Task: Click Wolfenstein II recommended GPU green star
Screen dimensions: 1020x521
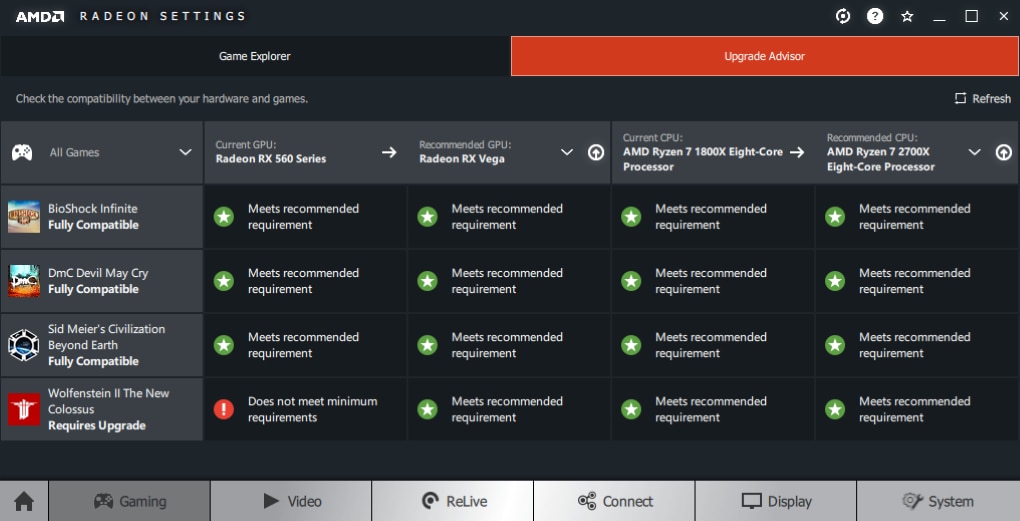Action: tap(427, 409)
